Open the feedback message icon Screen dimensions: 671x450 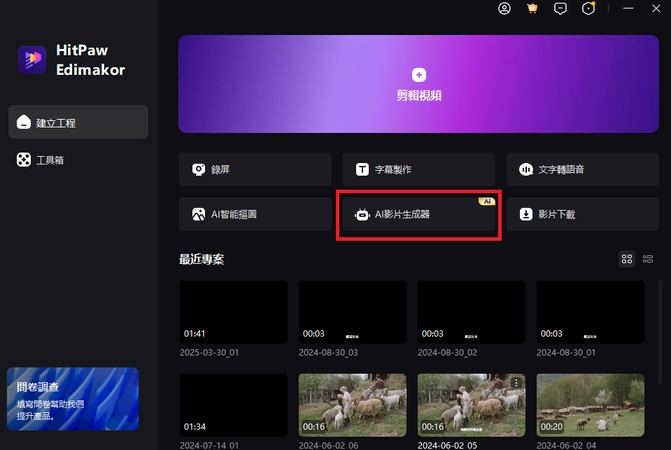coord(560,9)
